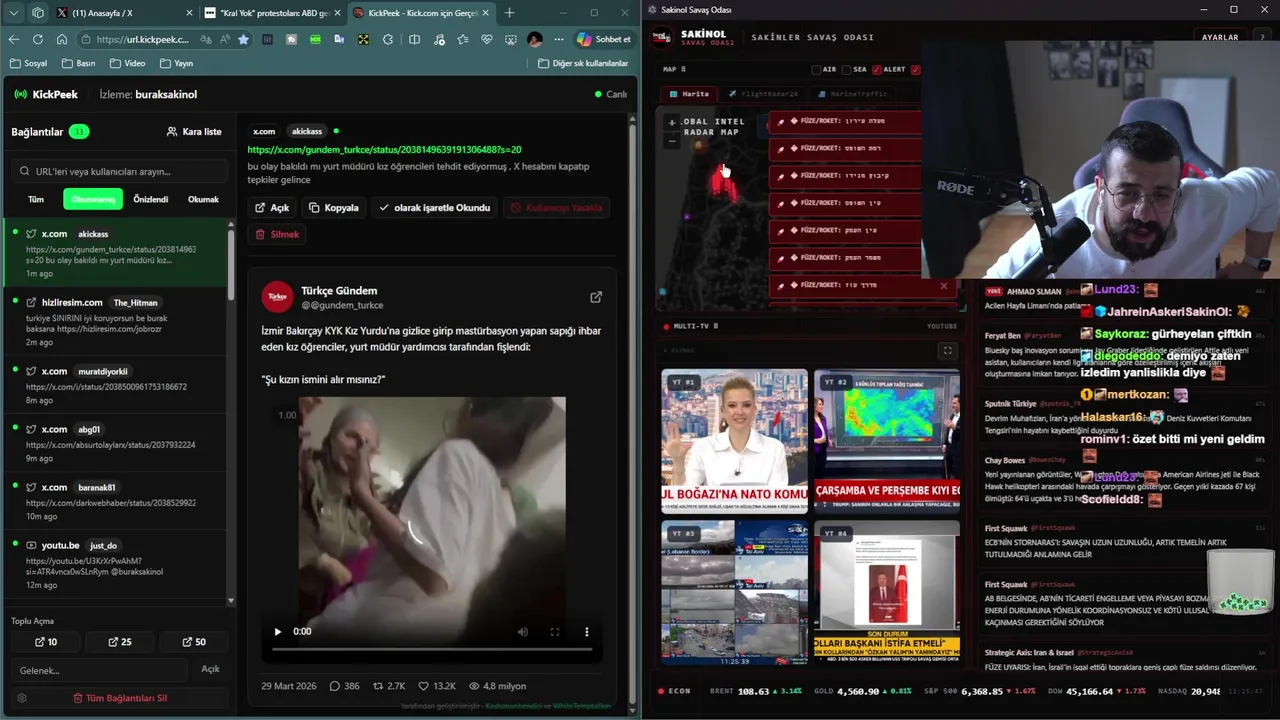Open KickPeek settings gear icon
Viewport: 1280px width, 720px height.
(22, 698)
